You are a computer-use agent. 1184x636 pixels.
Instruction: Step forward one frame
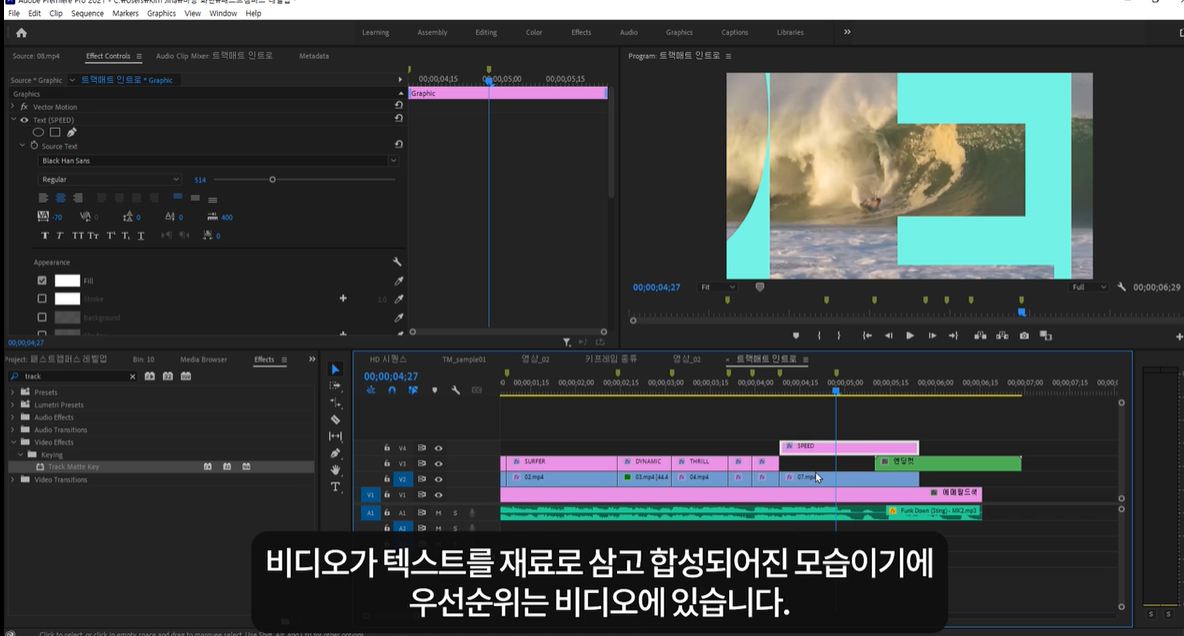tap(933, 335)
